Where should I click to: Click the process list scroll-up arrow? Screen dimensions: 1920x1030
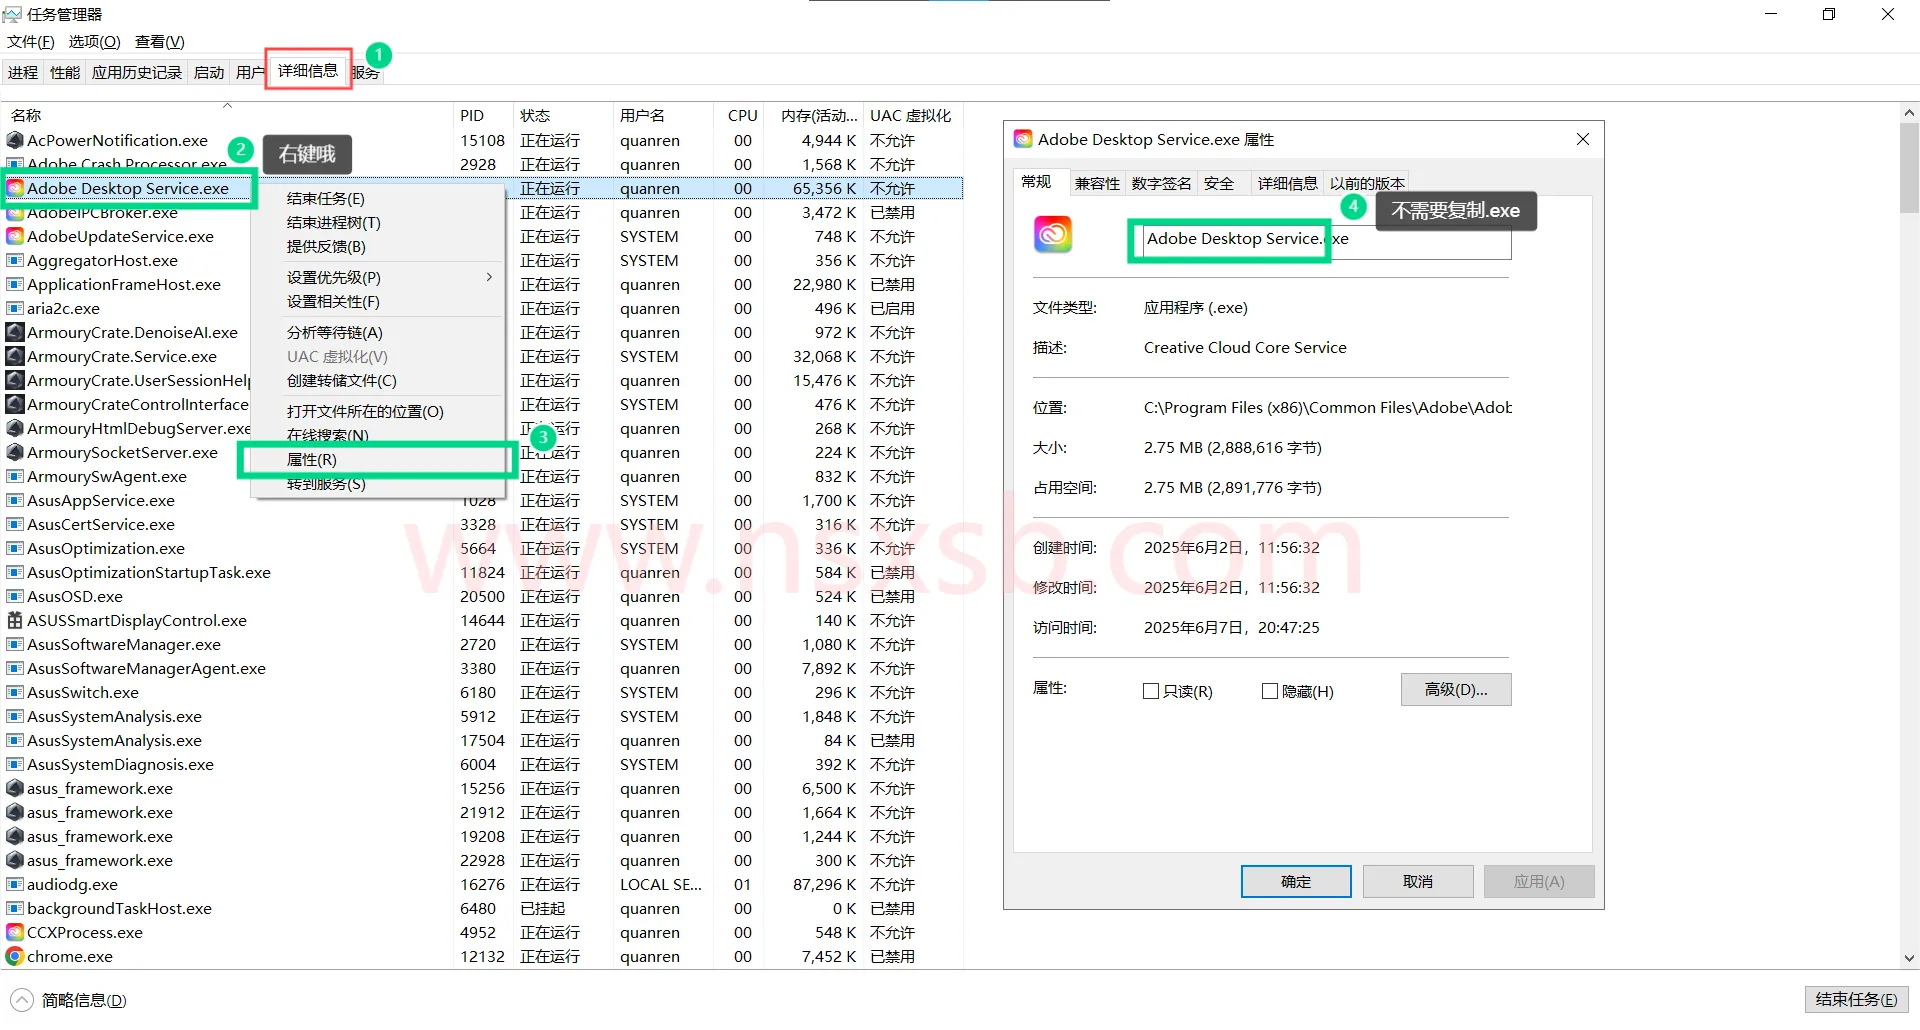tap(1909, 114)
